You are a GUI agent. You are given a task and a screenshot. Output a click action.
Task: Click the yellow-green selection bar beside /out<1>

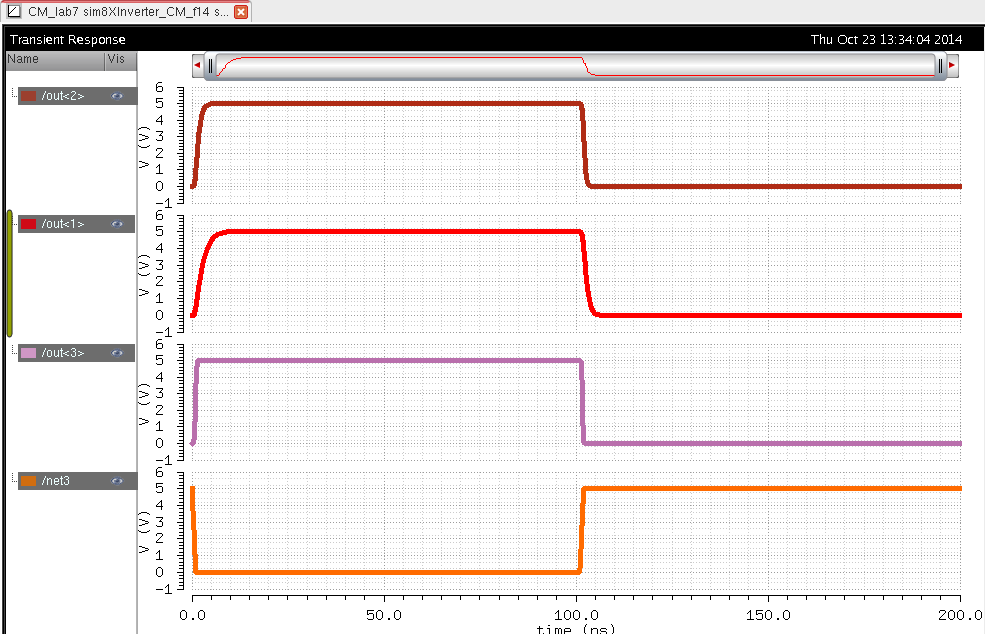click(9, 274)
